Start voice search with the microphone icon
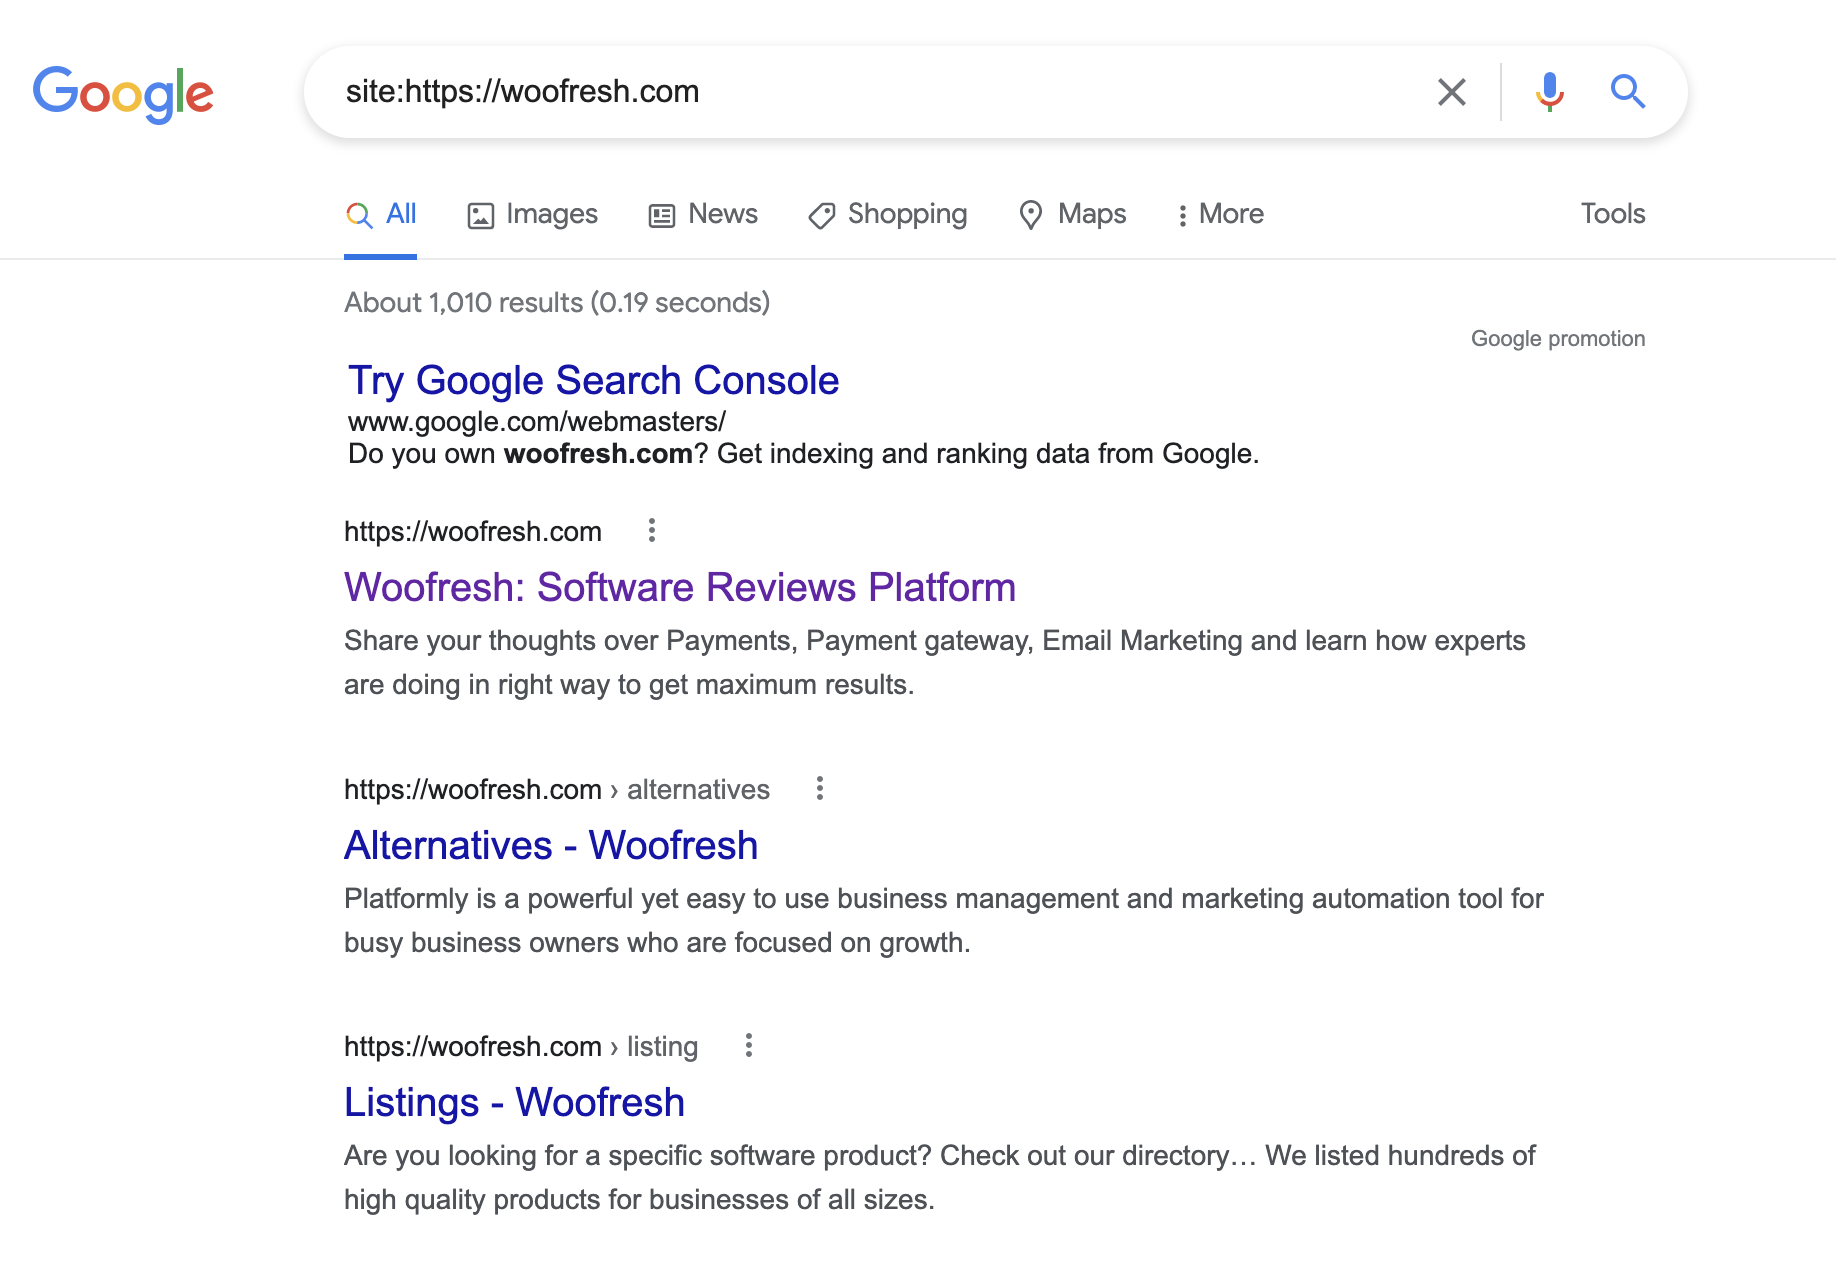Image resolution: width=1836 pixels, height=1276 pixels. [x=1549, y=92]
